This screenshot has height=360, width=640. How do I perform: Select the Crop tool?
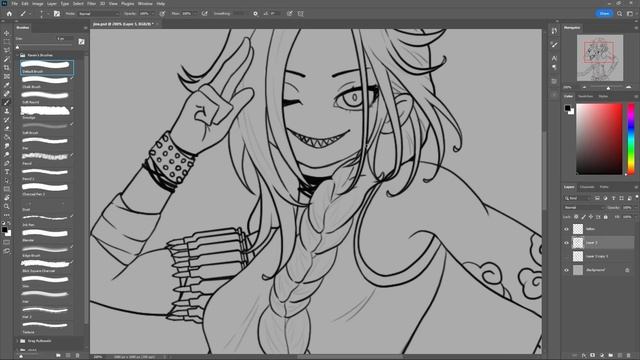(x=7, y=68)
